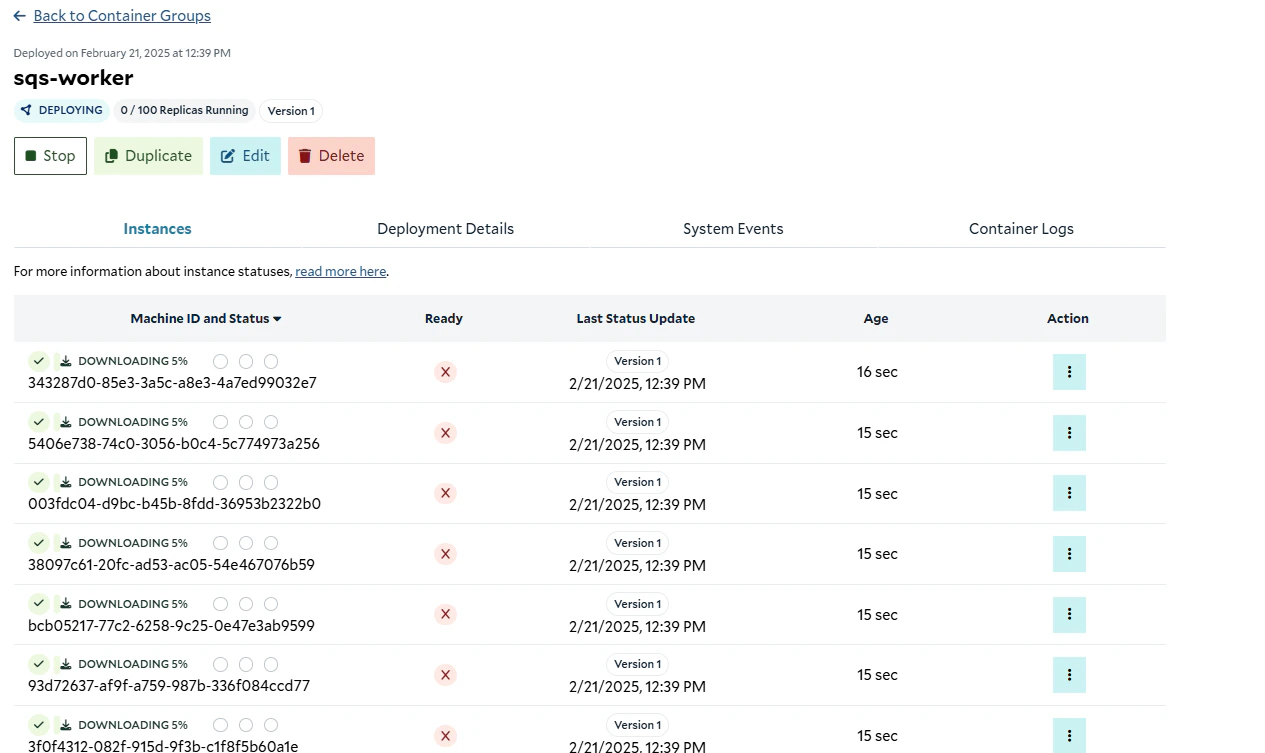Open action menu for machine bcb05217-77c2-6258-9c25-0e47e3ab9599
Screen dimensions: 1265x753
coord(1069,615)
